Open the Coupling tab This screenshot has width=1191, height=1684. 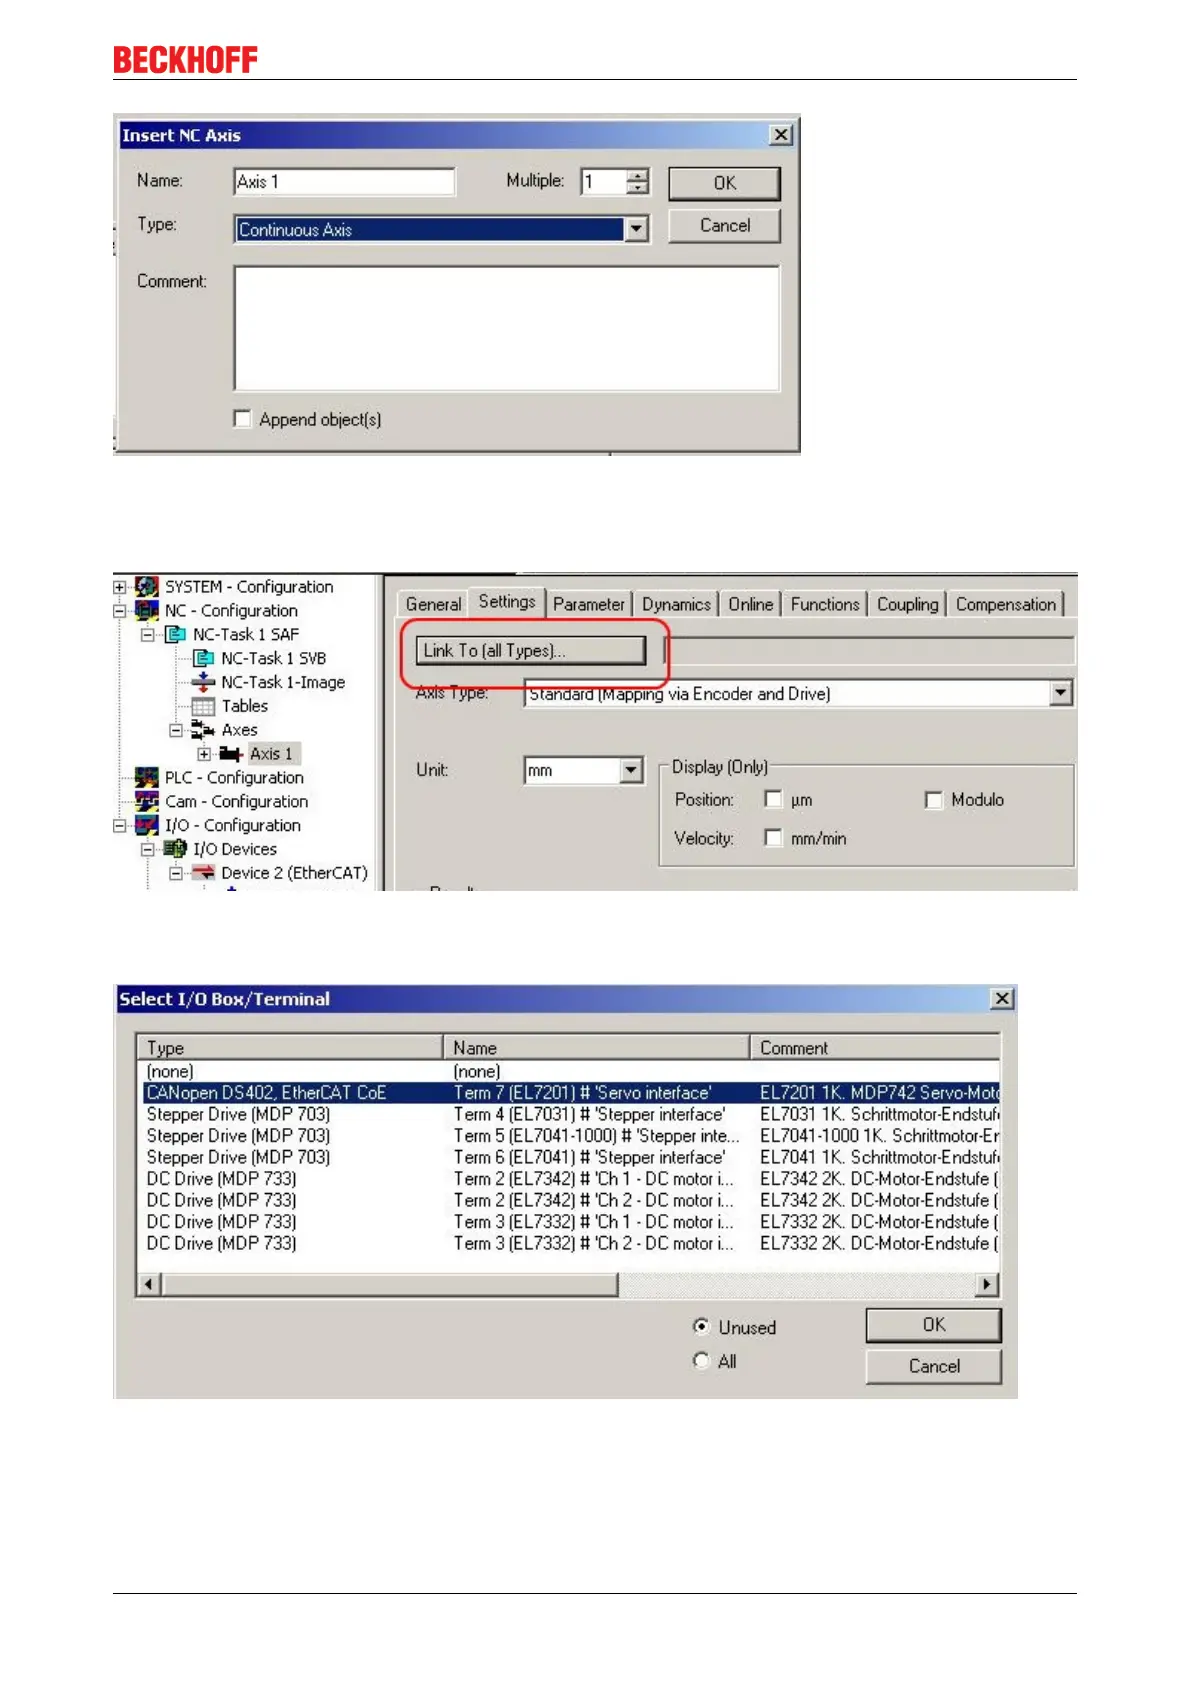click(x=908, y=604)
